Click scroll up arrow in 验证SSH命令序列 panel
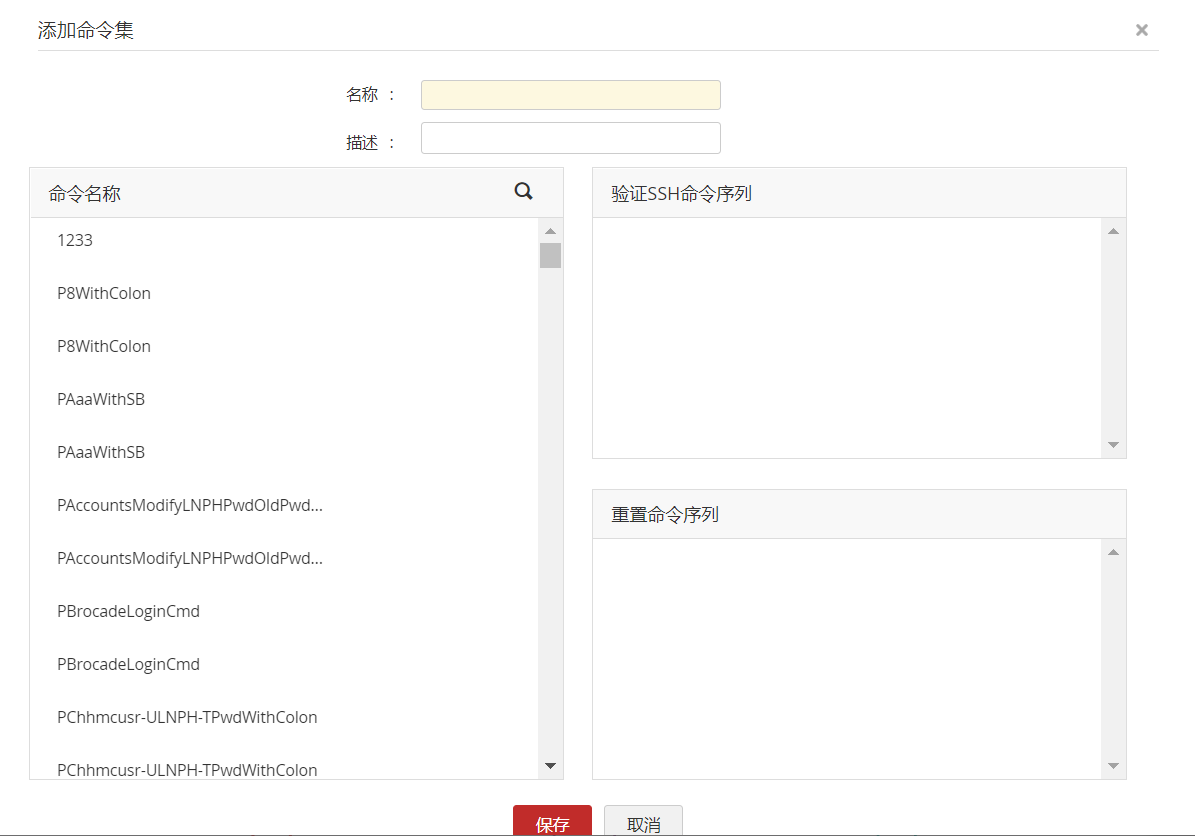Image resolution: width=1195 pixels, height=836 pixels. tap(1113, 231)
